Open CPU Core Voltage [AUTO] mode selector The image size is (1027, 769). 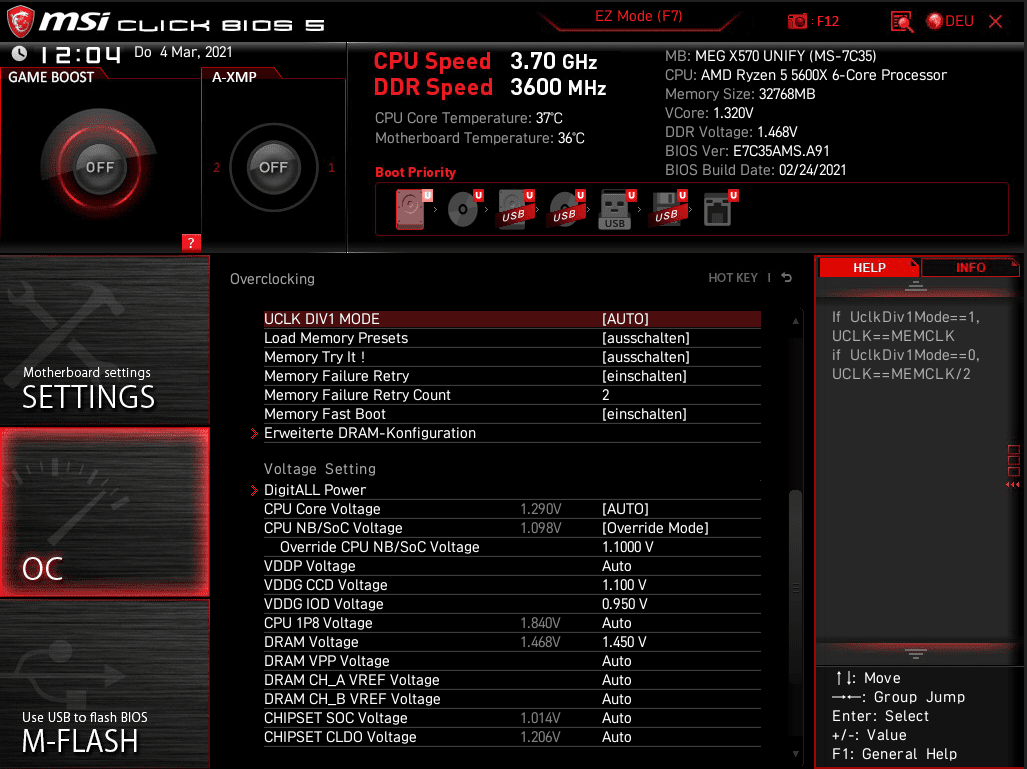pos(625,509)
